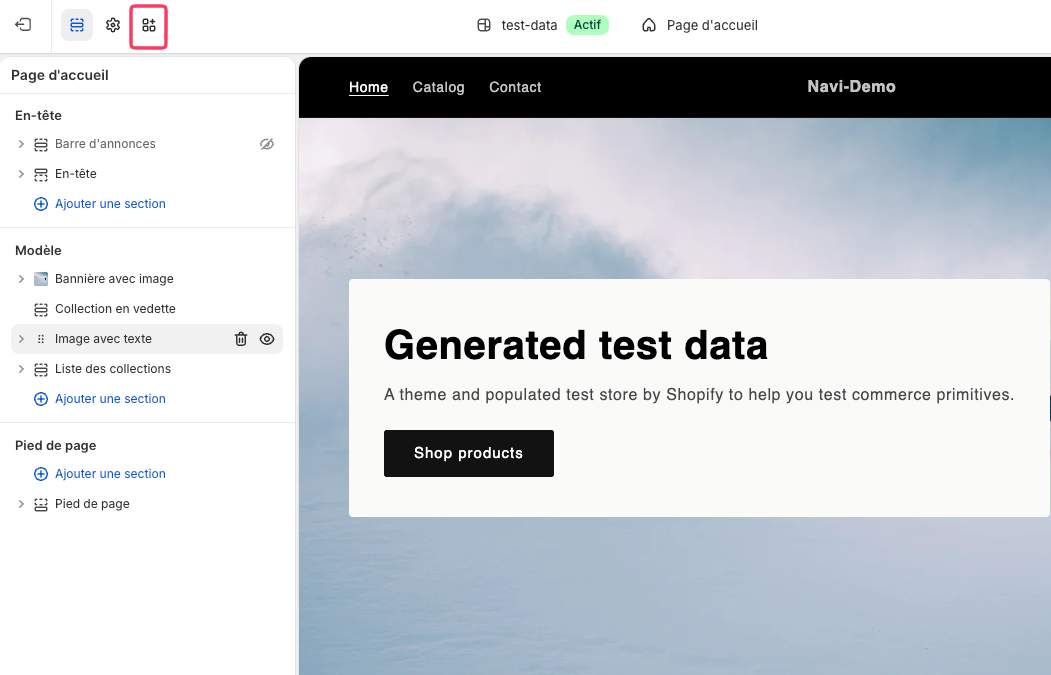Select the En-tête section row
Viewport: 1051px width, 675px height.
(147, 174)
